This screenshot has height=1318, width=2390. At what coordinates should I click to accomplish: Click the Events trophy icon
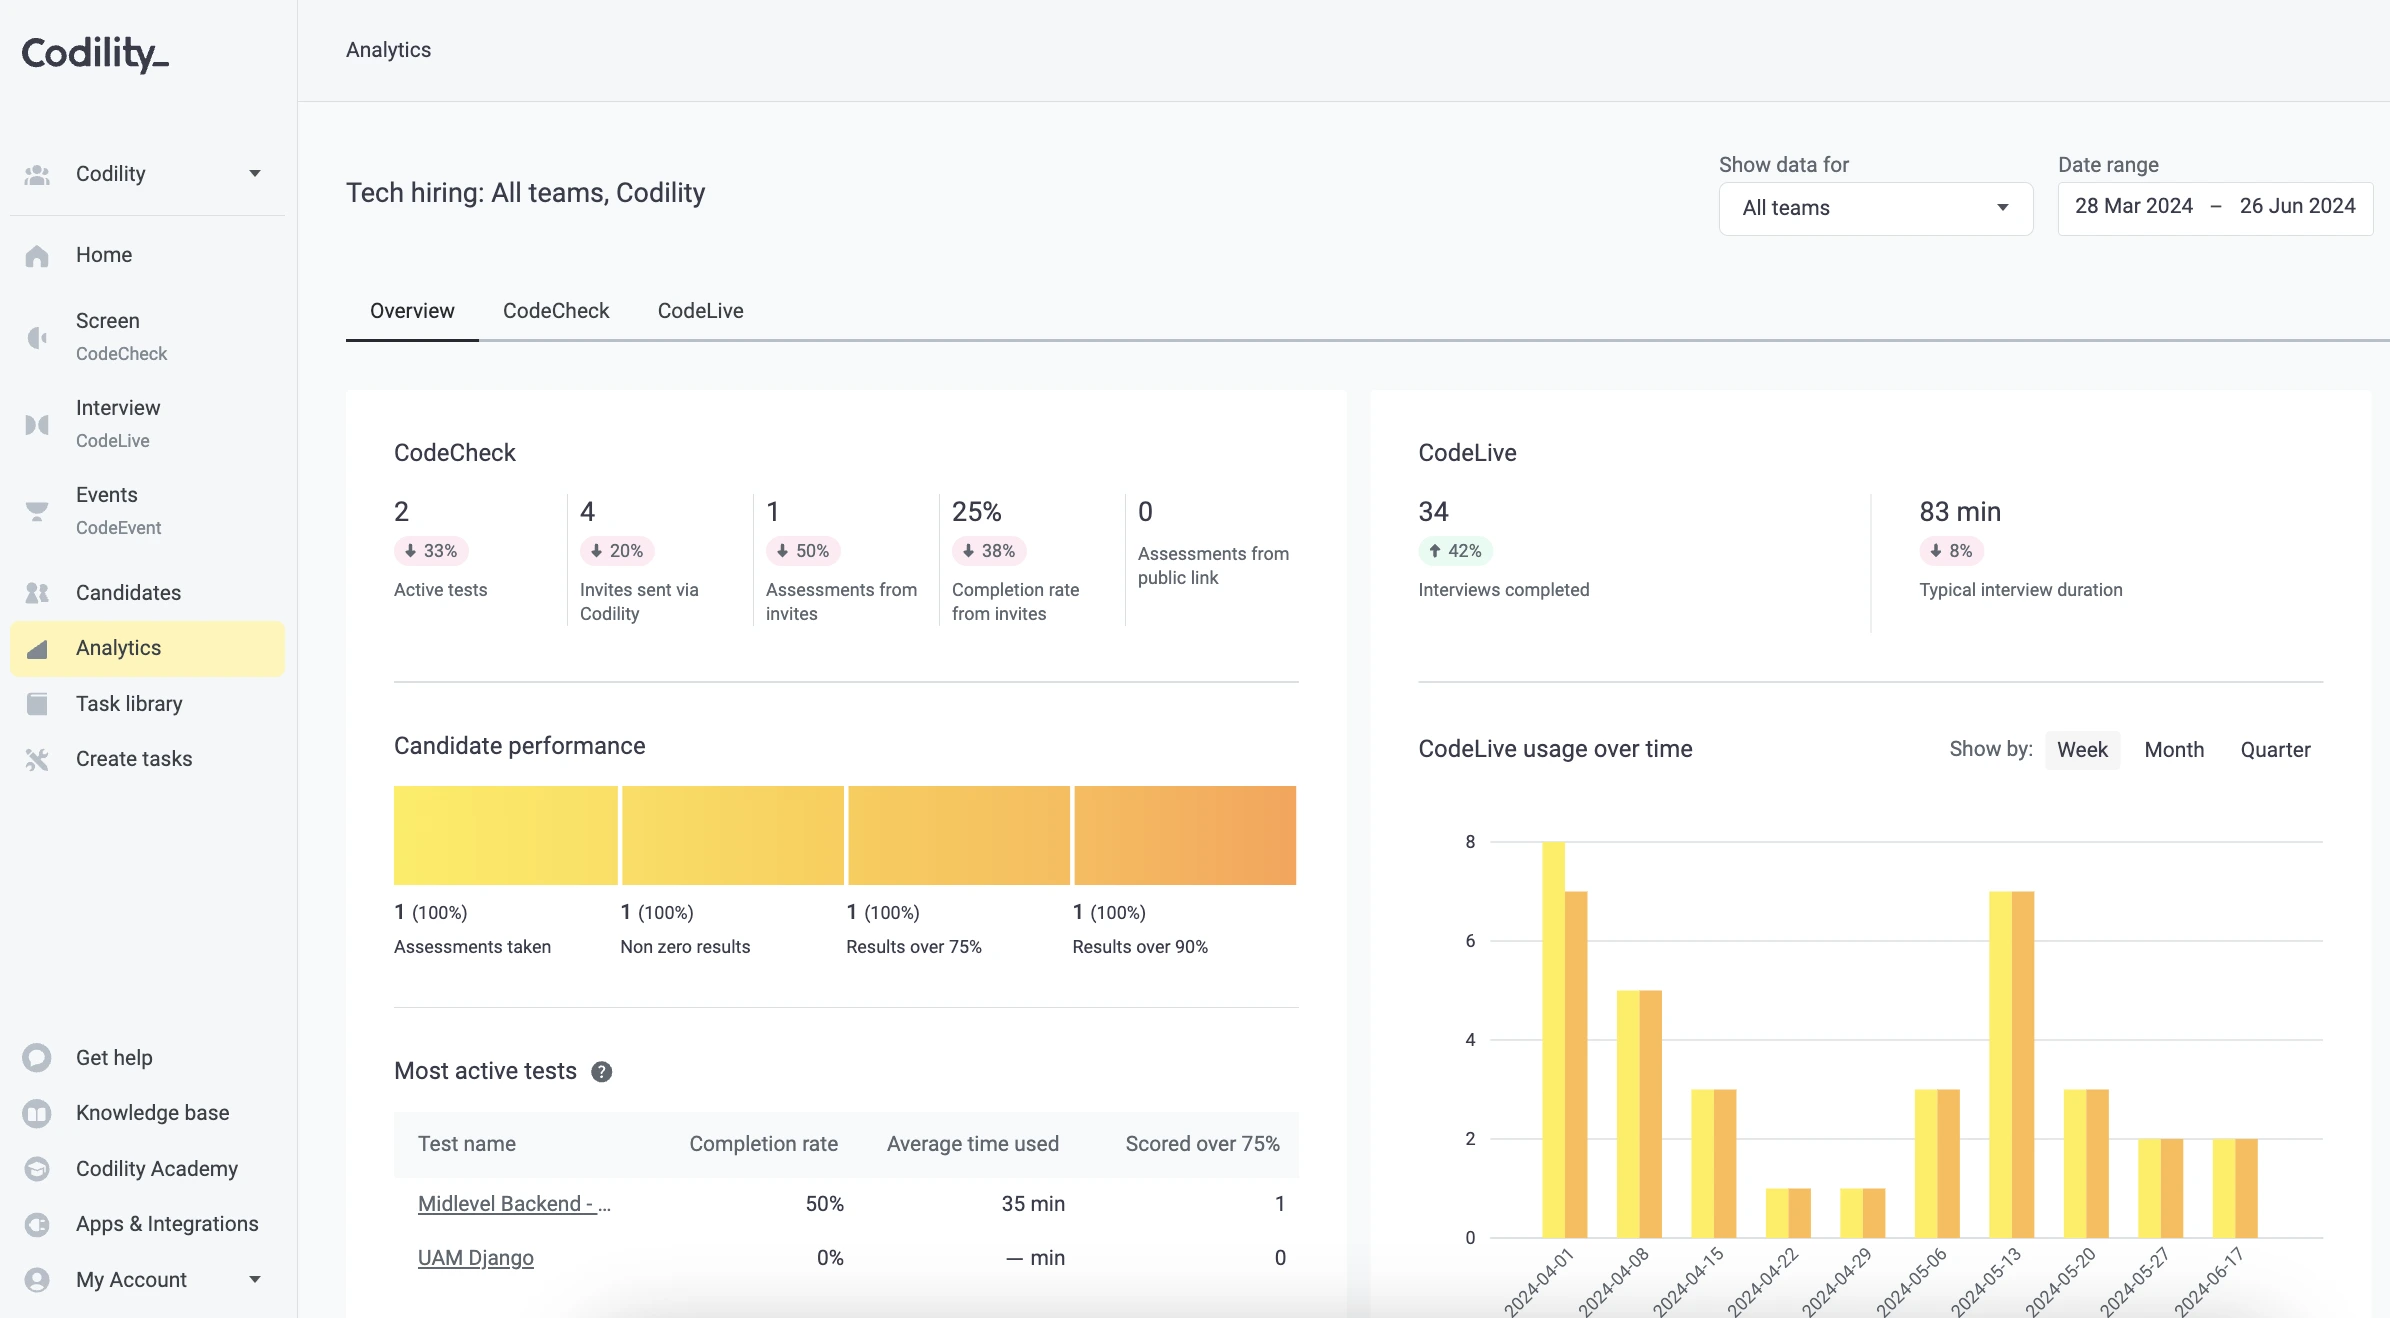click(x=37, y=511)
